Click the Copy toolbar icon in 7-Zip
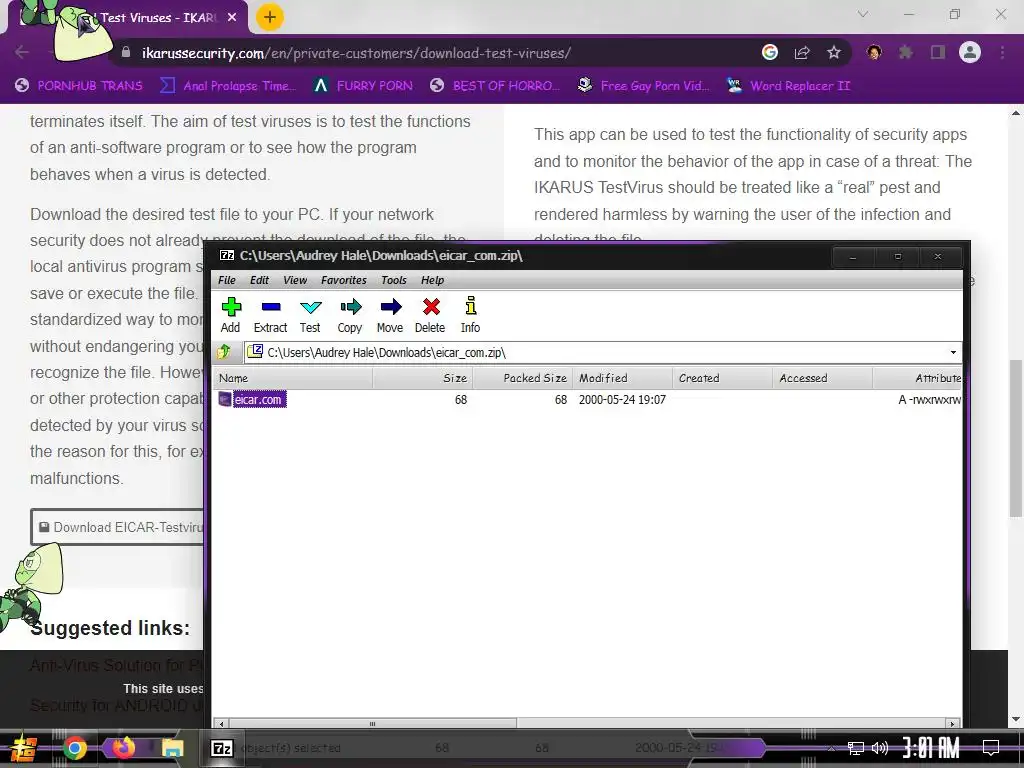Image resolution: width=1024 pixels, height=768 pixels. point(350,315)
